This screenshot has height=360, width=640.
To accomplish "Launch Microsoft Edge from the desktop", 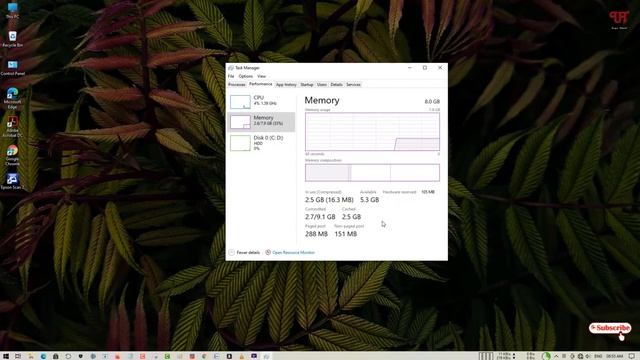I will (x=12, y=98).
